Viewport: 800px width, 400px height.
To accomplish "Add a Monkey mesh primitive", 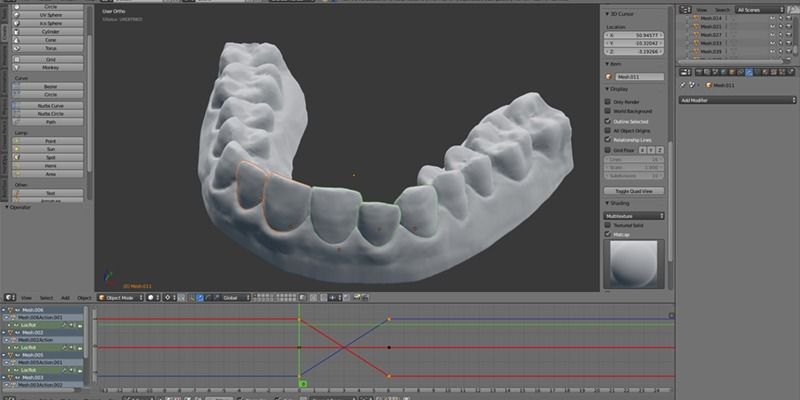I will coord(50,67).
